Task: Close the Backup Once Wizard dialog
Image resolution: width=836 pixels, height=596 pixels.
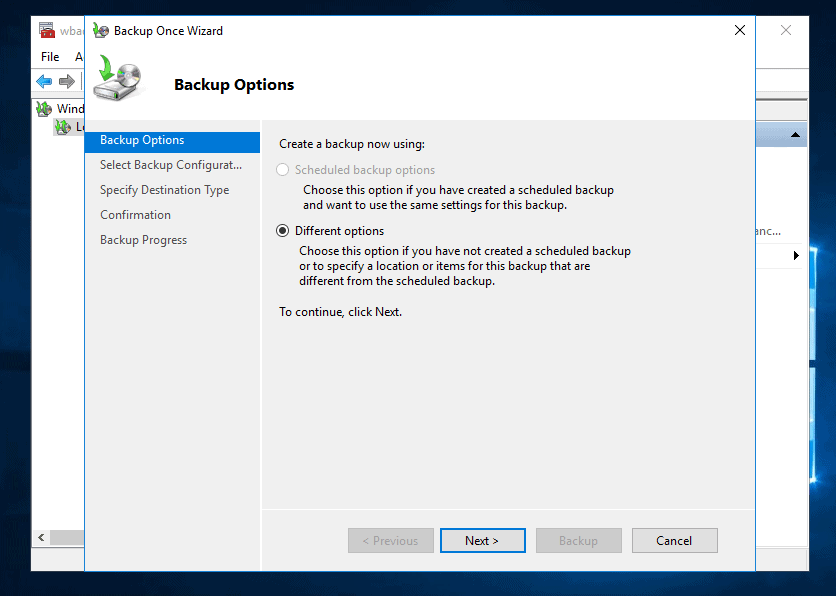Action: click(x=740, y=31)
